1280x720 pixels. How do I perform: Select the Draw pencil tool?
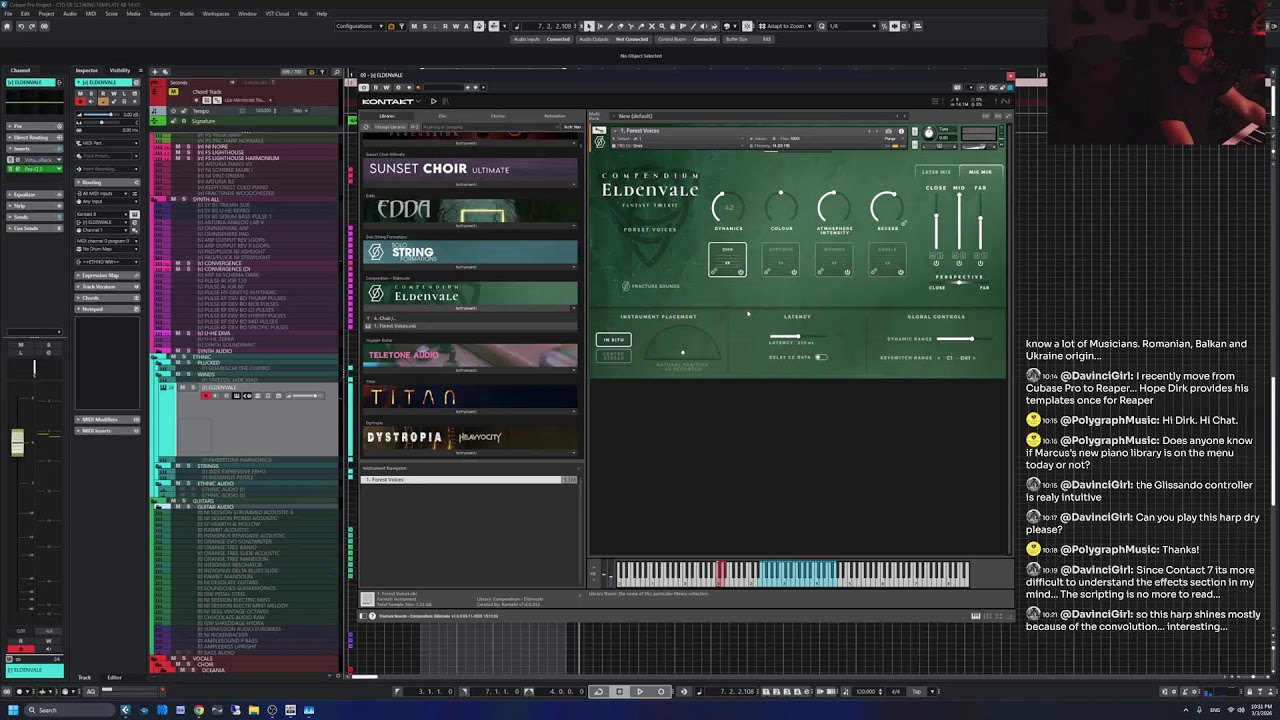tap(610, 26)
